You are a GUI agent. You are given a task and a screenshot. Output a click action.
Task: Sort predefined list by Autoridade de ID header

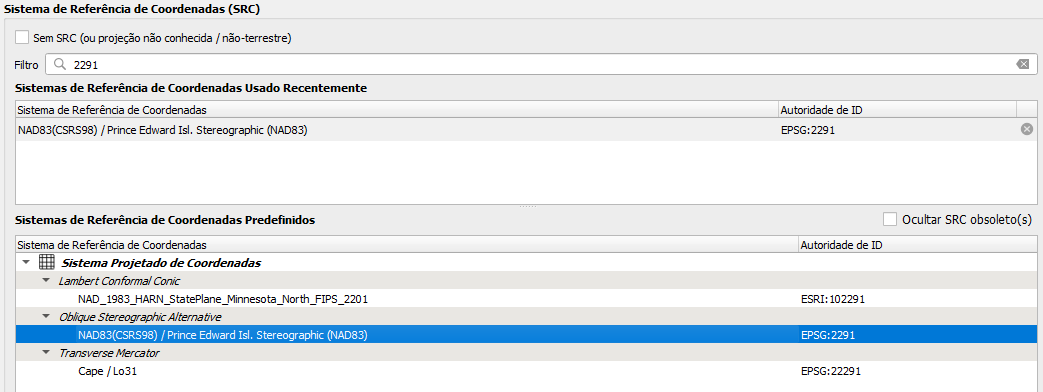(917, 244)
